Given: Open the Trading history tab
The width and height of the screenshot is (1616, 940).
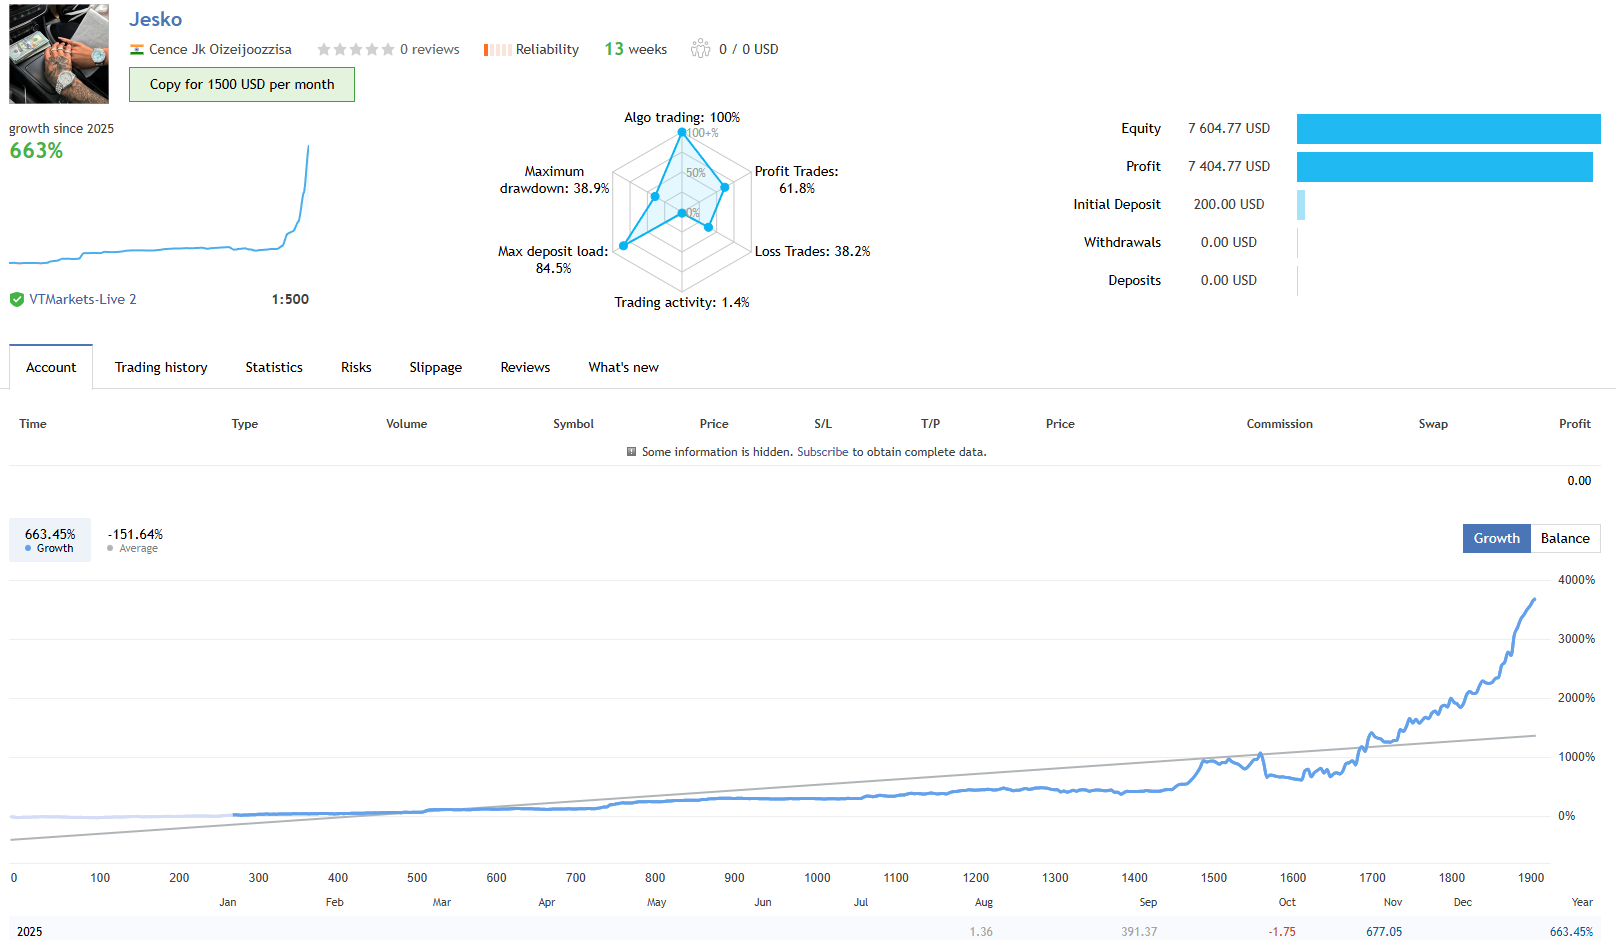Looking at the screenshot, I should pyautogui.click(x=161, y=367).
